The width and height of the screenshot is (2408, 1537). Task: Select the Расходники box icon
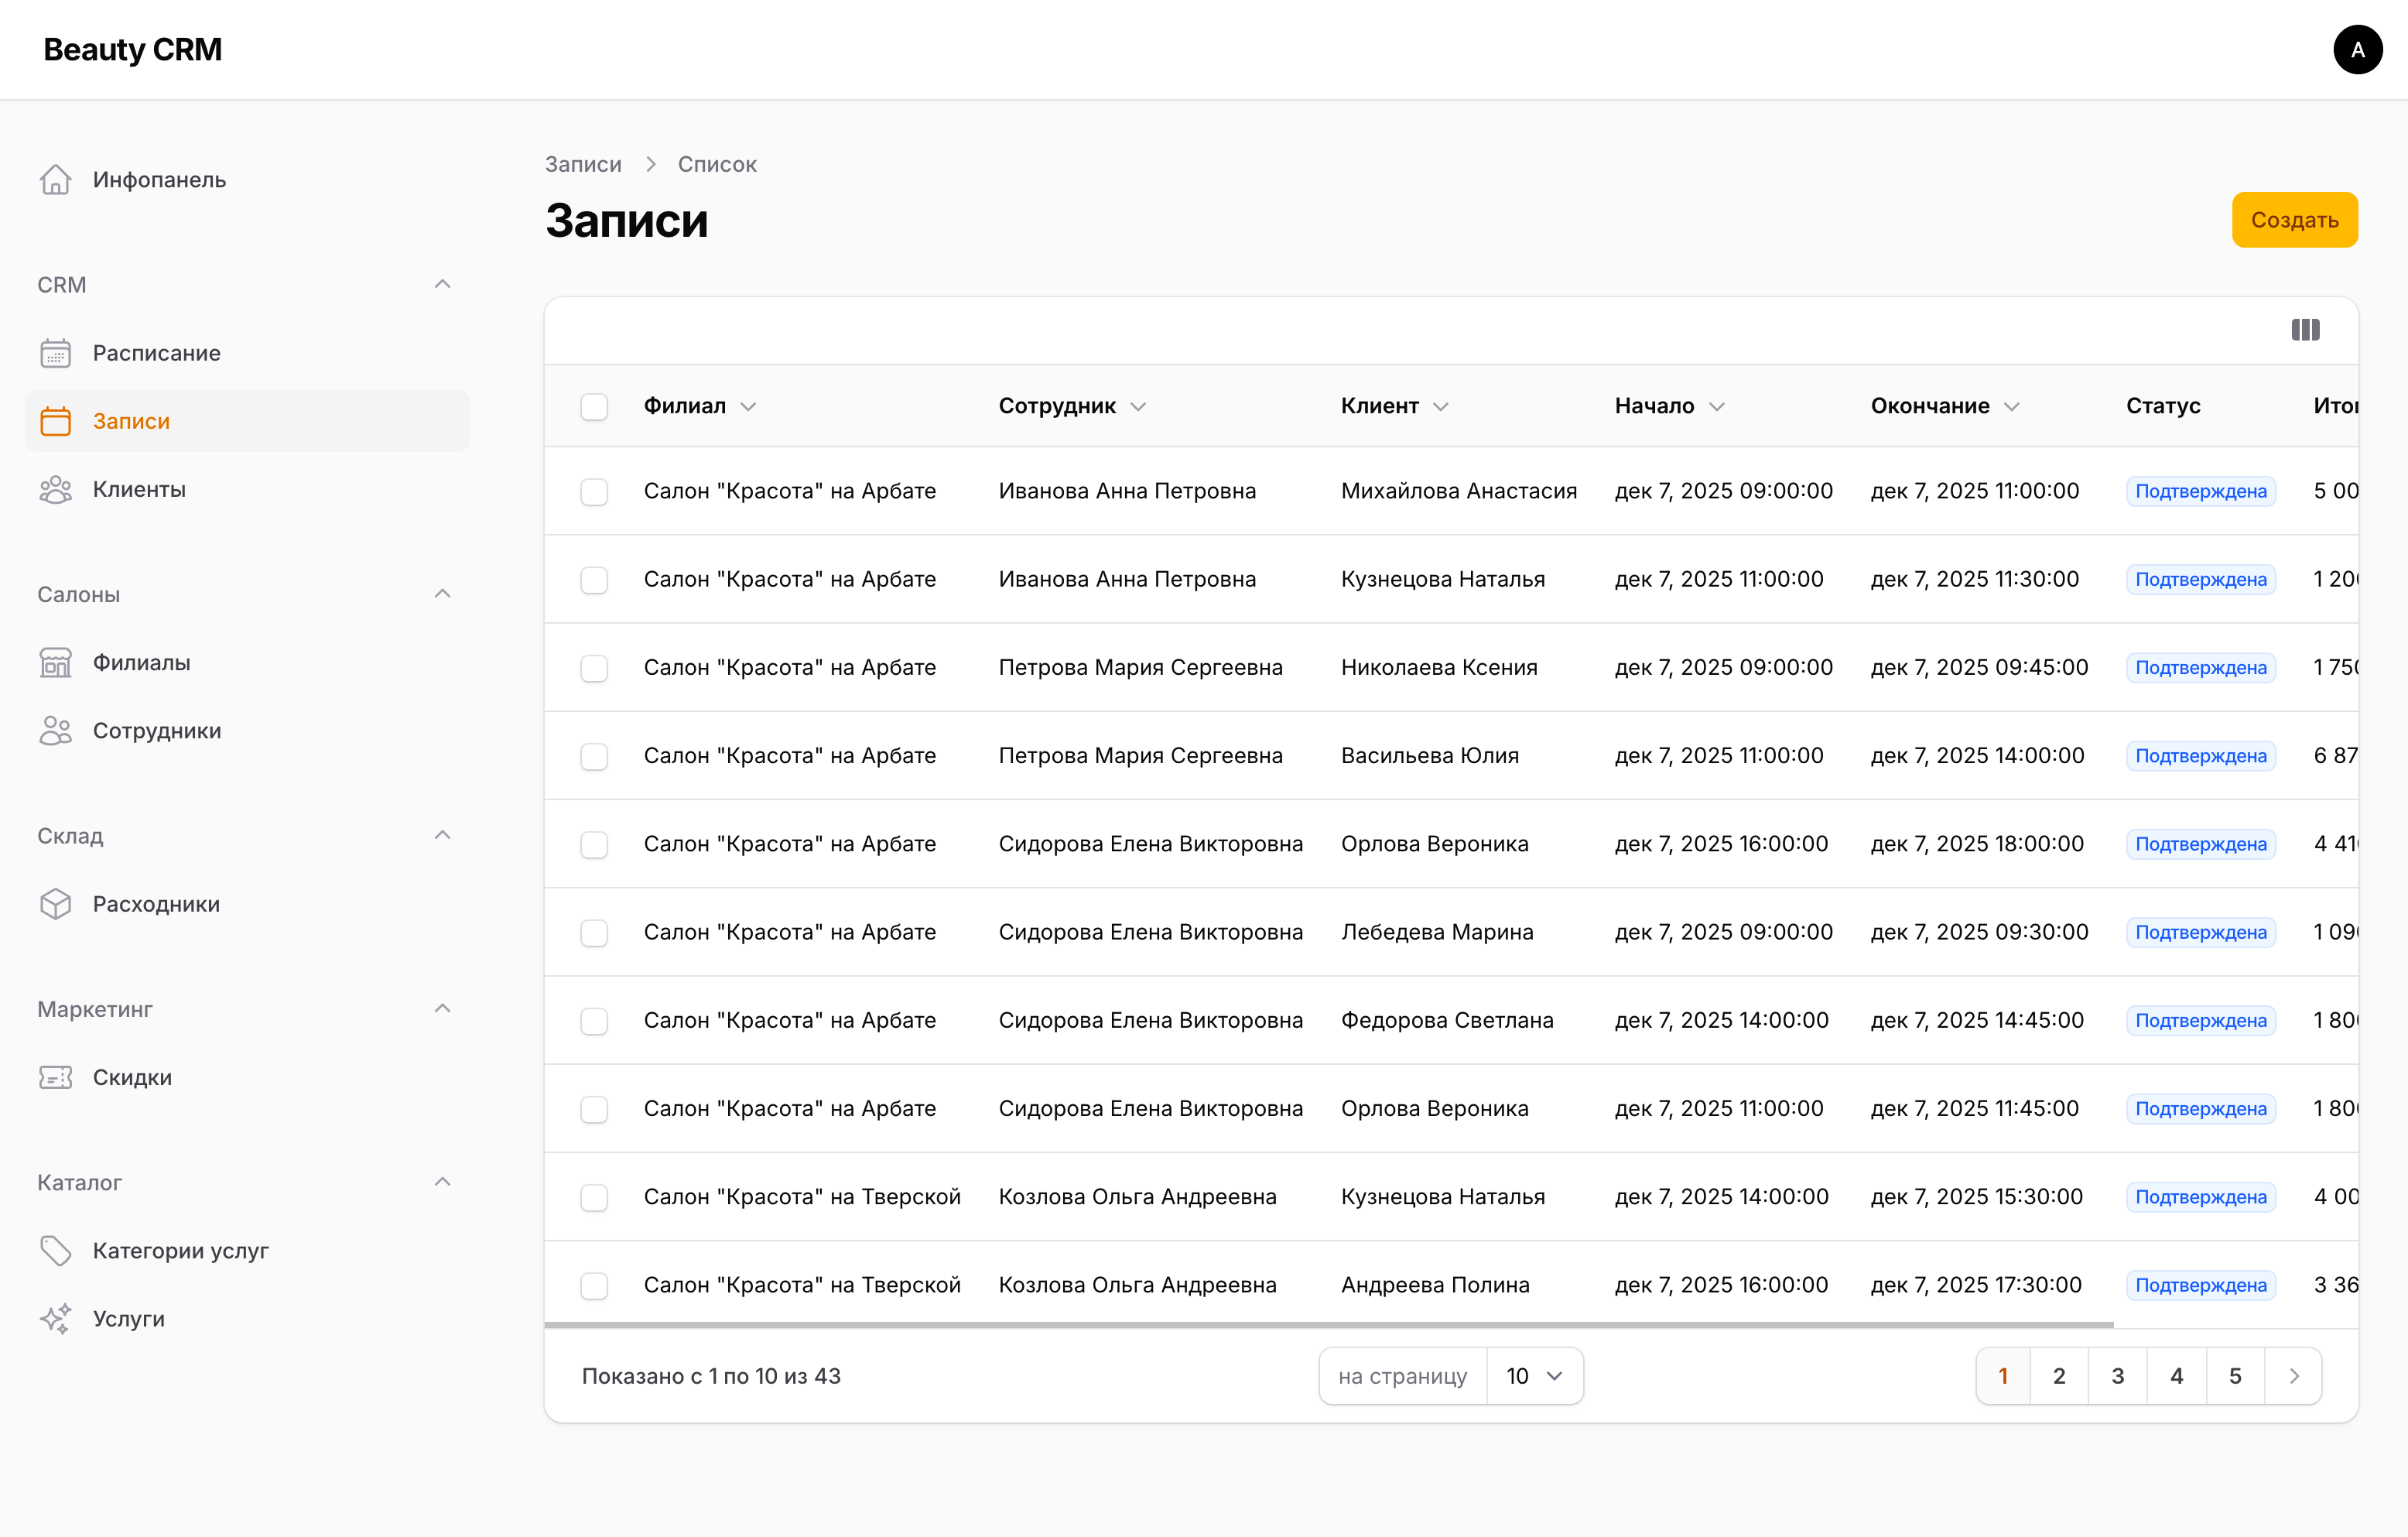click(x=56, y=903)
